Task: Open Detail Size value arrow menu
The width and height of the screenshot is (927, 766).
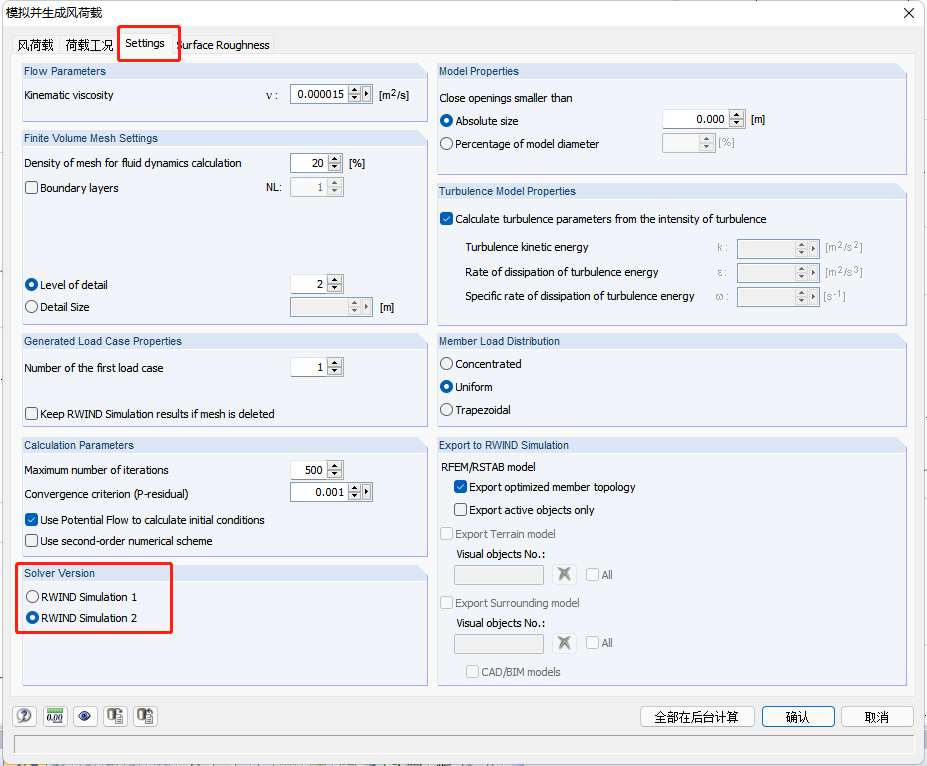Action: pos(367,307)
